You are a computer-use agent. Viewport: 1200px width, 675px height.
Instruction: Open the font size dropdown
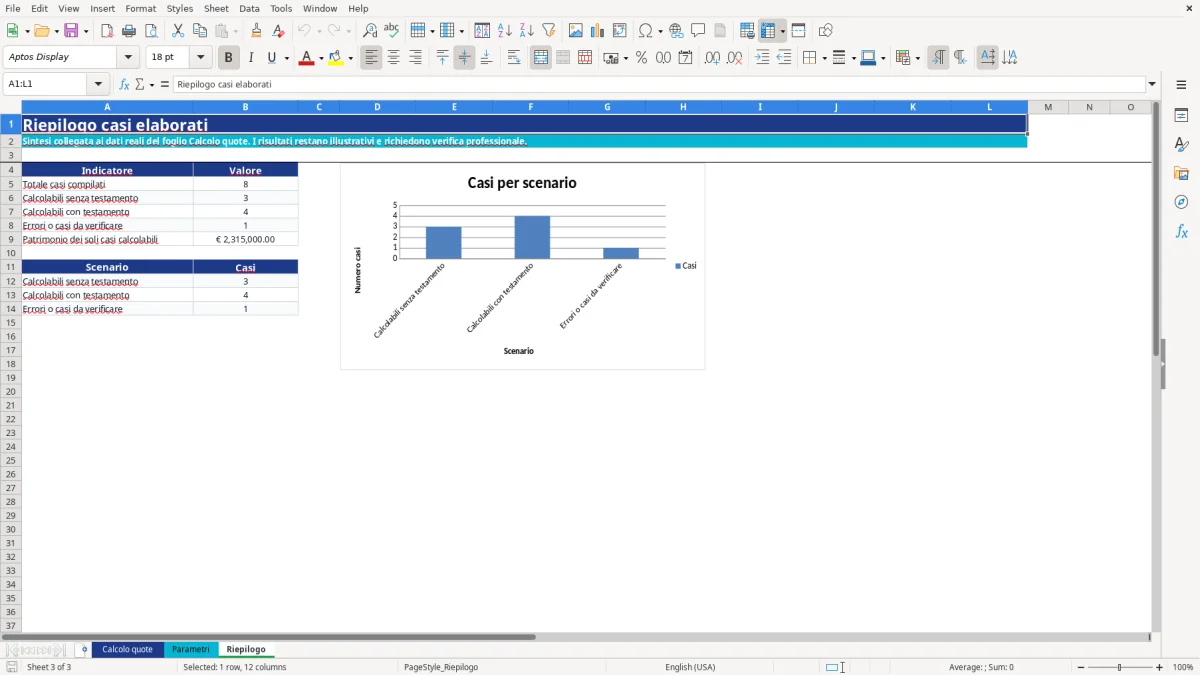click(200, 58)
